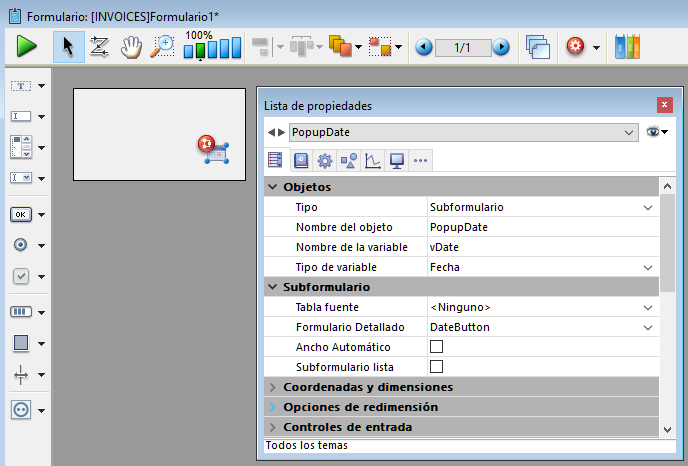
Task: Open the library books icon
Action: click(627, 46)
